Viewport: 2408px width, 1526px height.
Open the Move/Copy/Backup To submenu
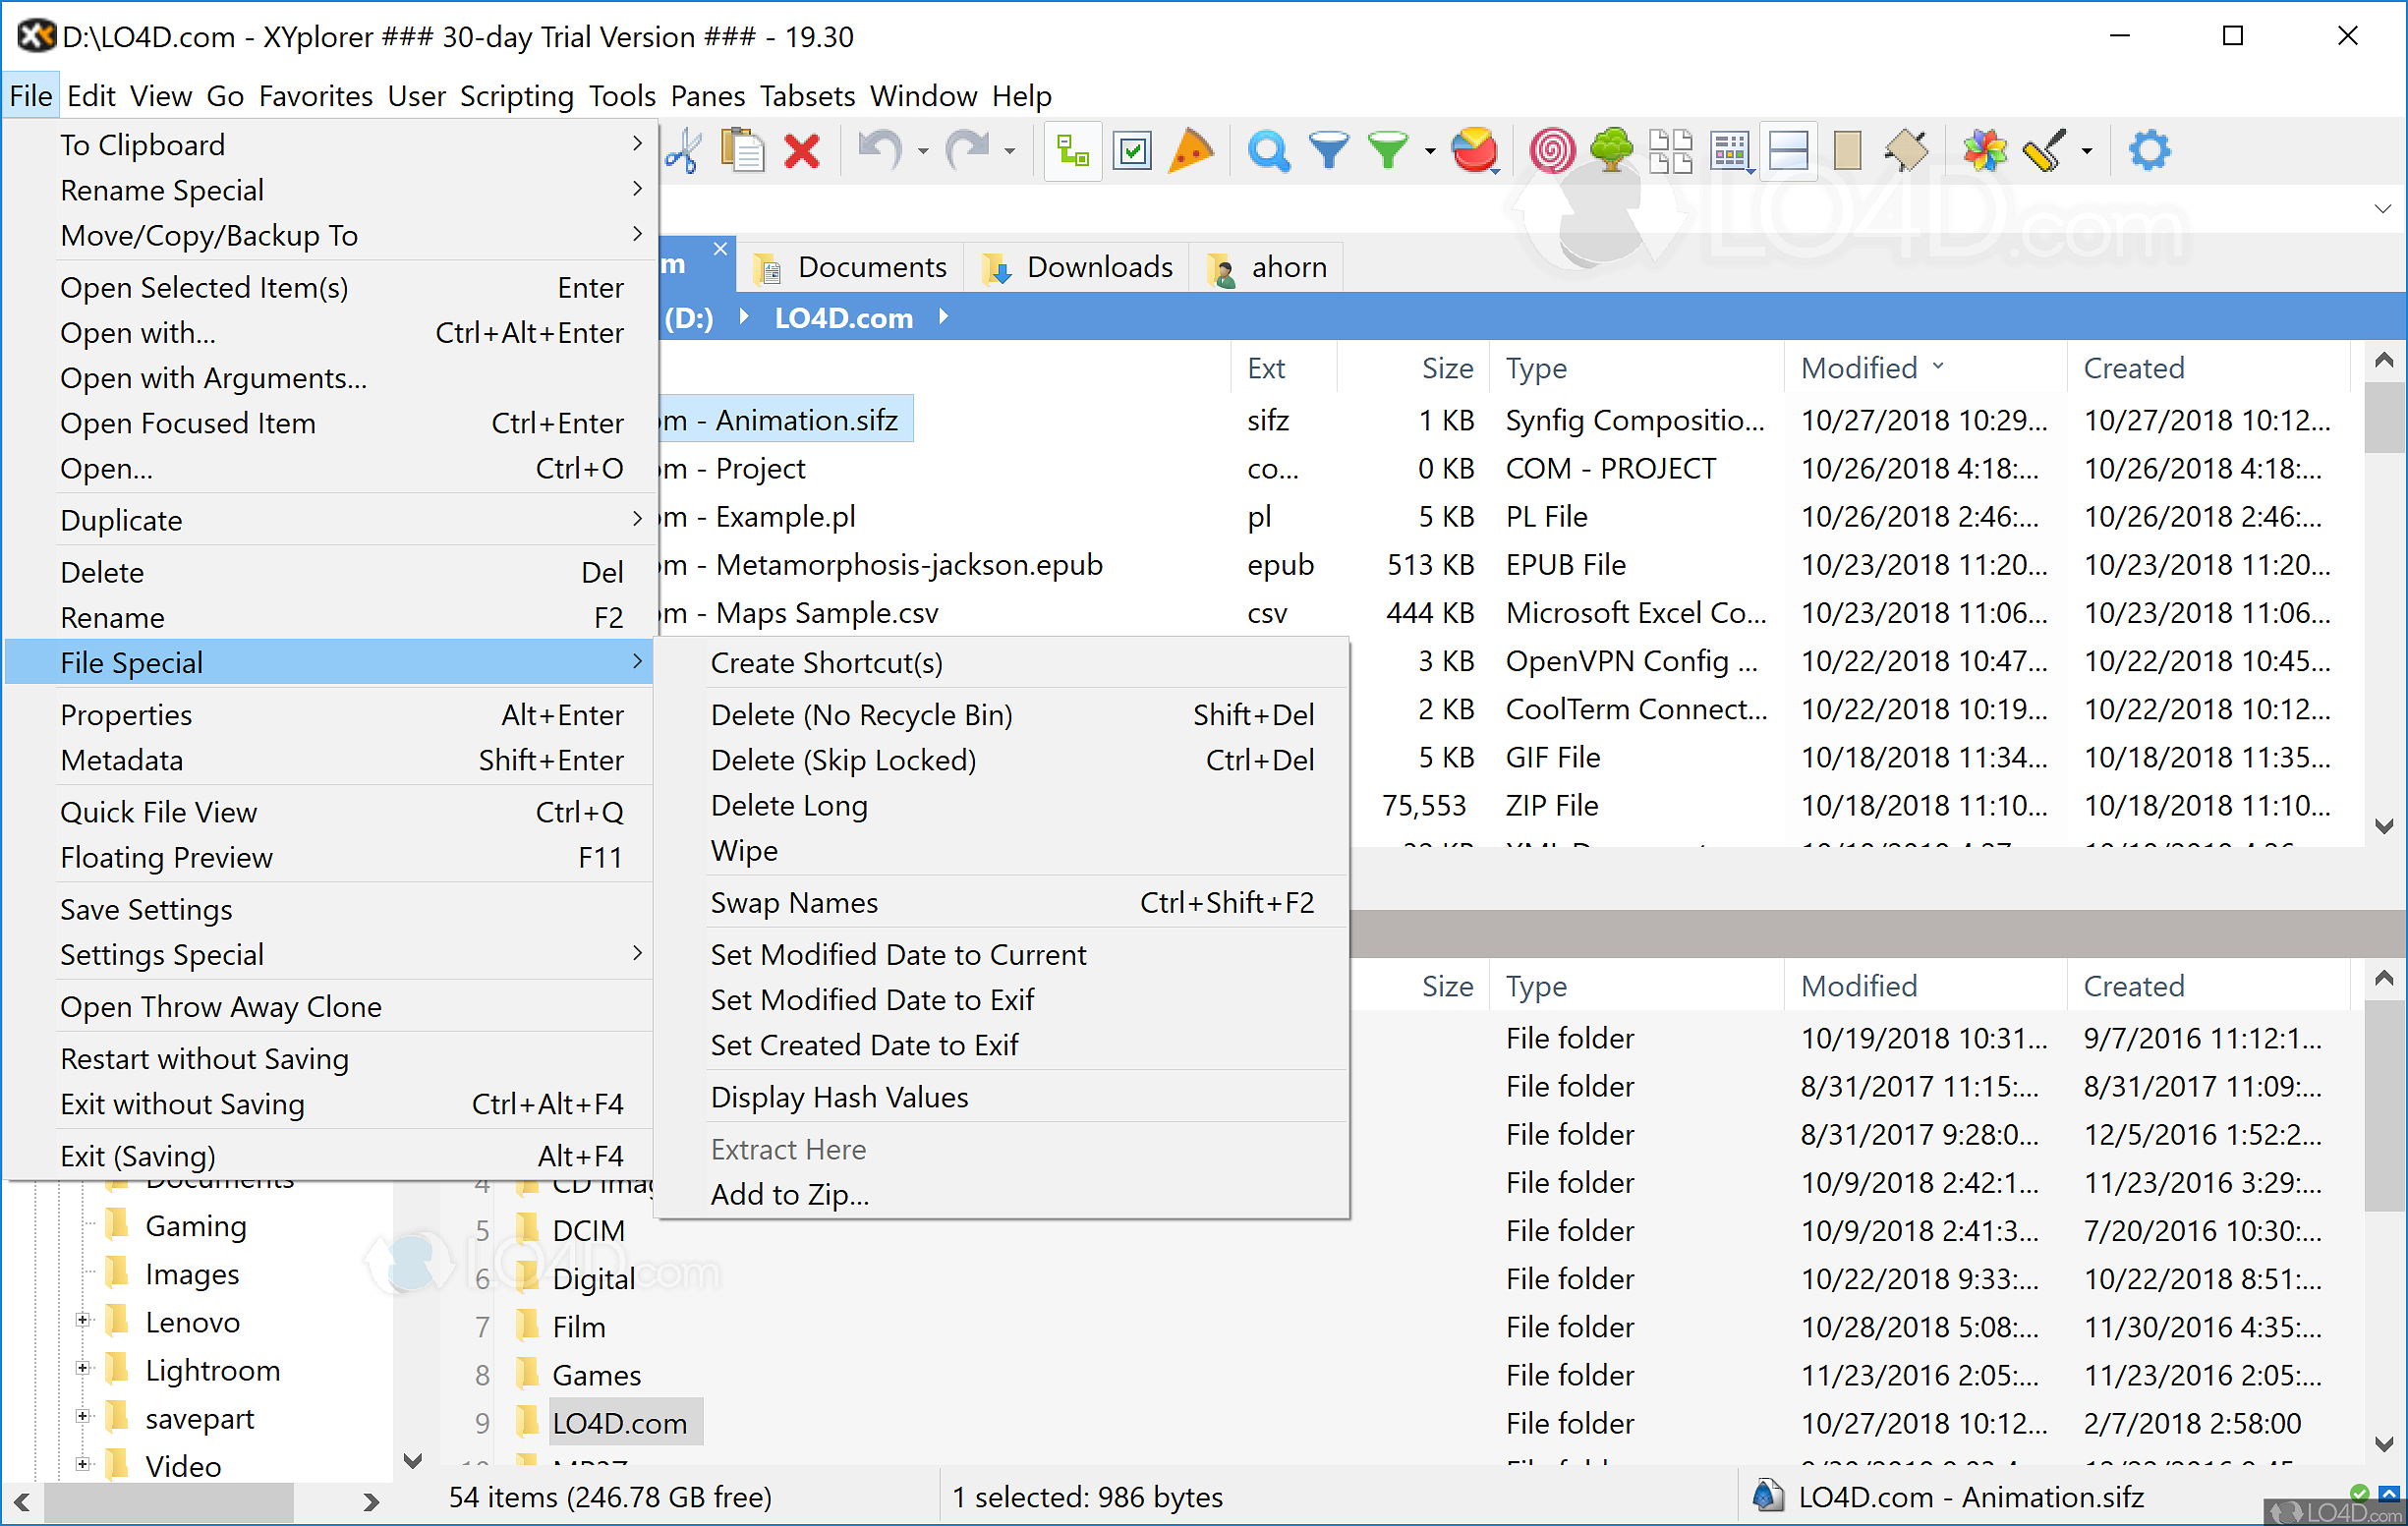208,236
